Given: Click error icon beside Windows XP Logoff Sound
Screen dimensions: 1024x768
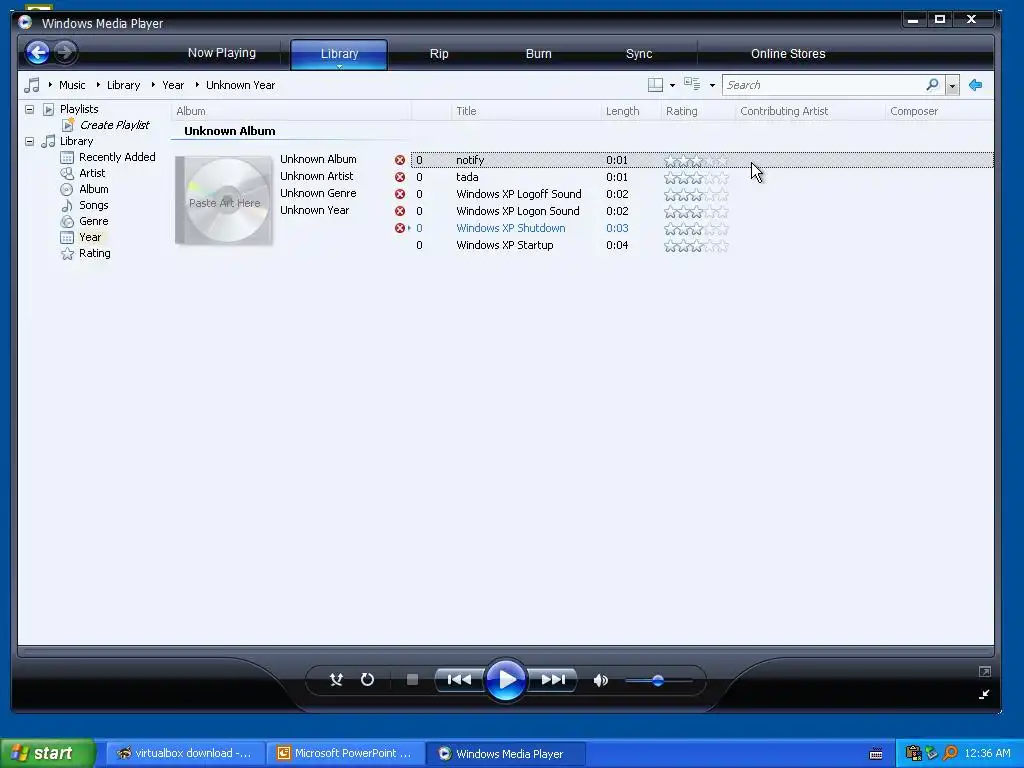Looking at the screenshot, I should tap(400, 194).
